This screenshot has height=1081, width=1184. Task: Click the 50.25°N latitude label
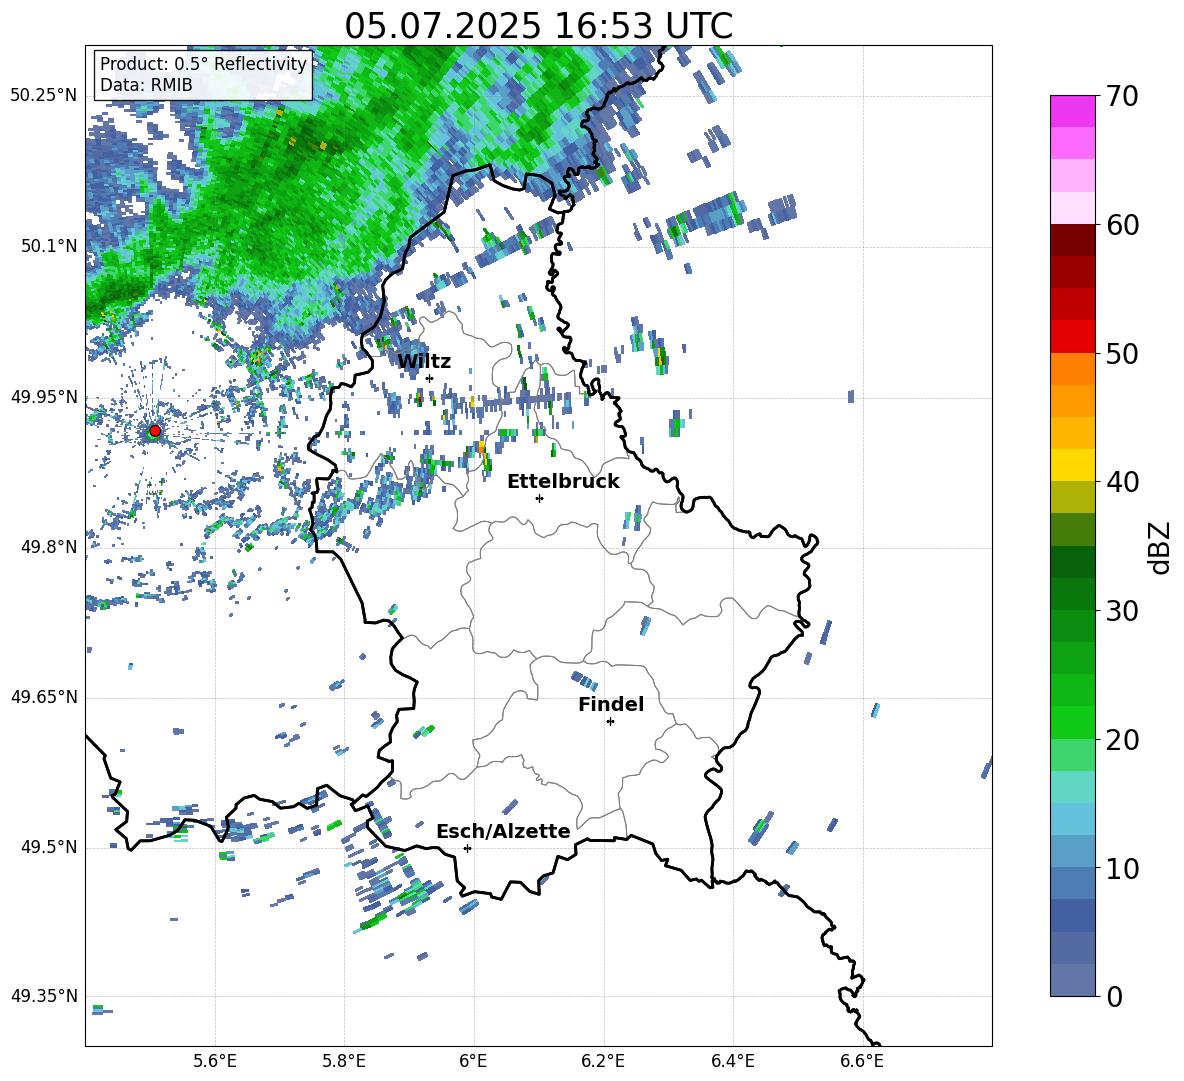point(44,96)
